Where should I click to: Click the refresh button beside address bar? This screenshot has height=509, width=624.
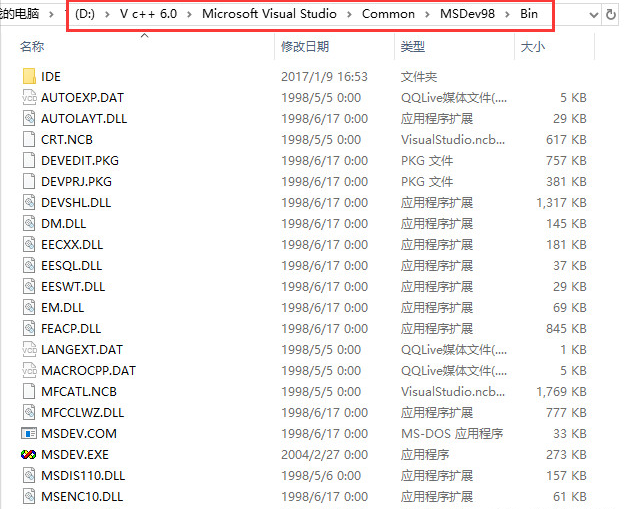tap(611, 15)
